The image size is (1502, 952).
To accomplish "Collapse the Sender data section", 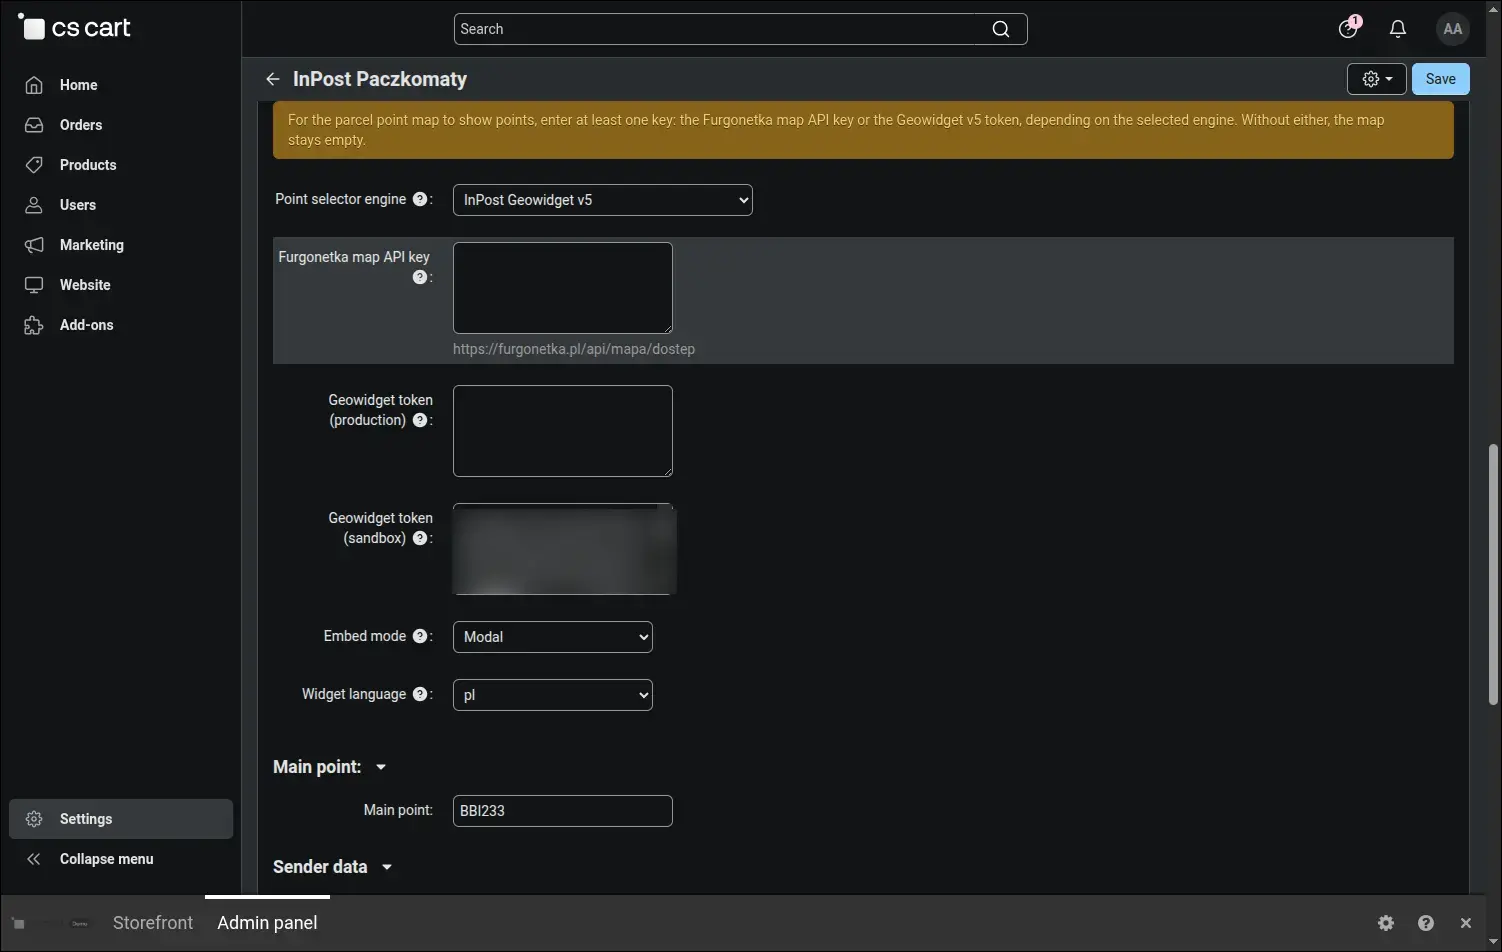I will coord(333,867).
